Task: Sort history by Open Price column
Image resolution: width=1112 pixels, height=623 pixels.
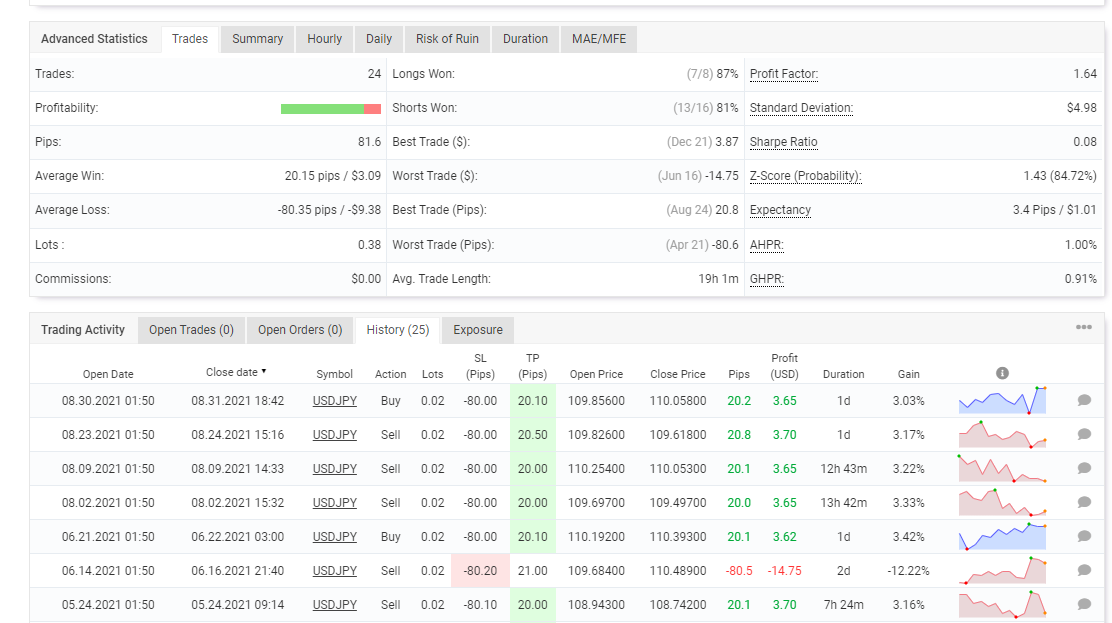Action: [x=596, y=374]
